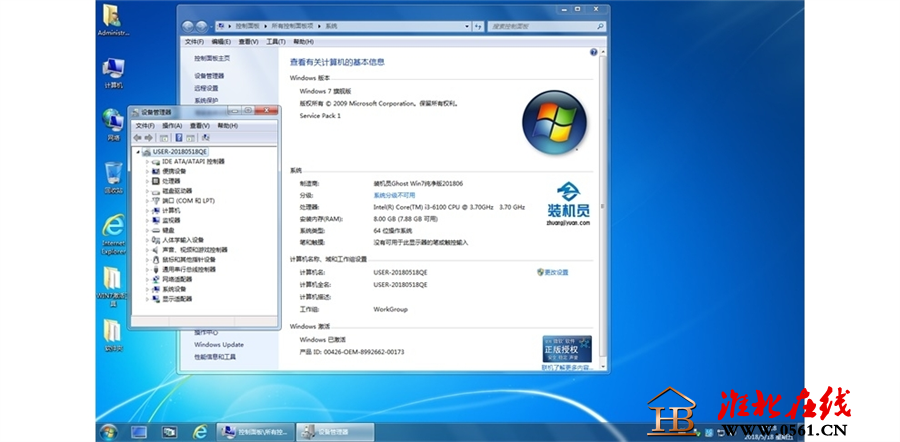This screenshot has height=442, width=900.
Task: Collapse the USER-20180518QE root node
Action: 138,152
